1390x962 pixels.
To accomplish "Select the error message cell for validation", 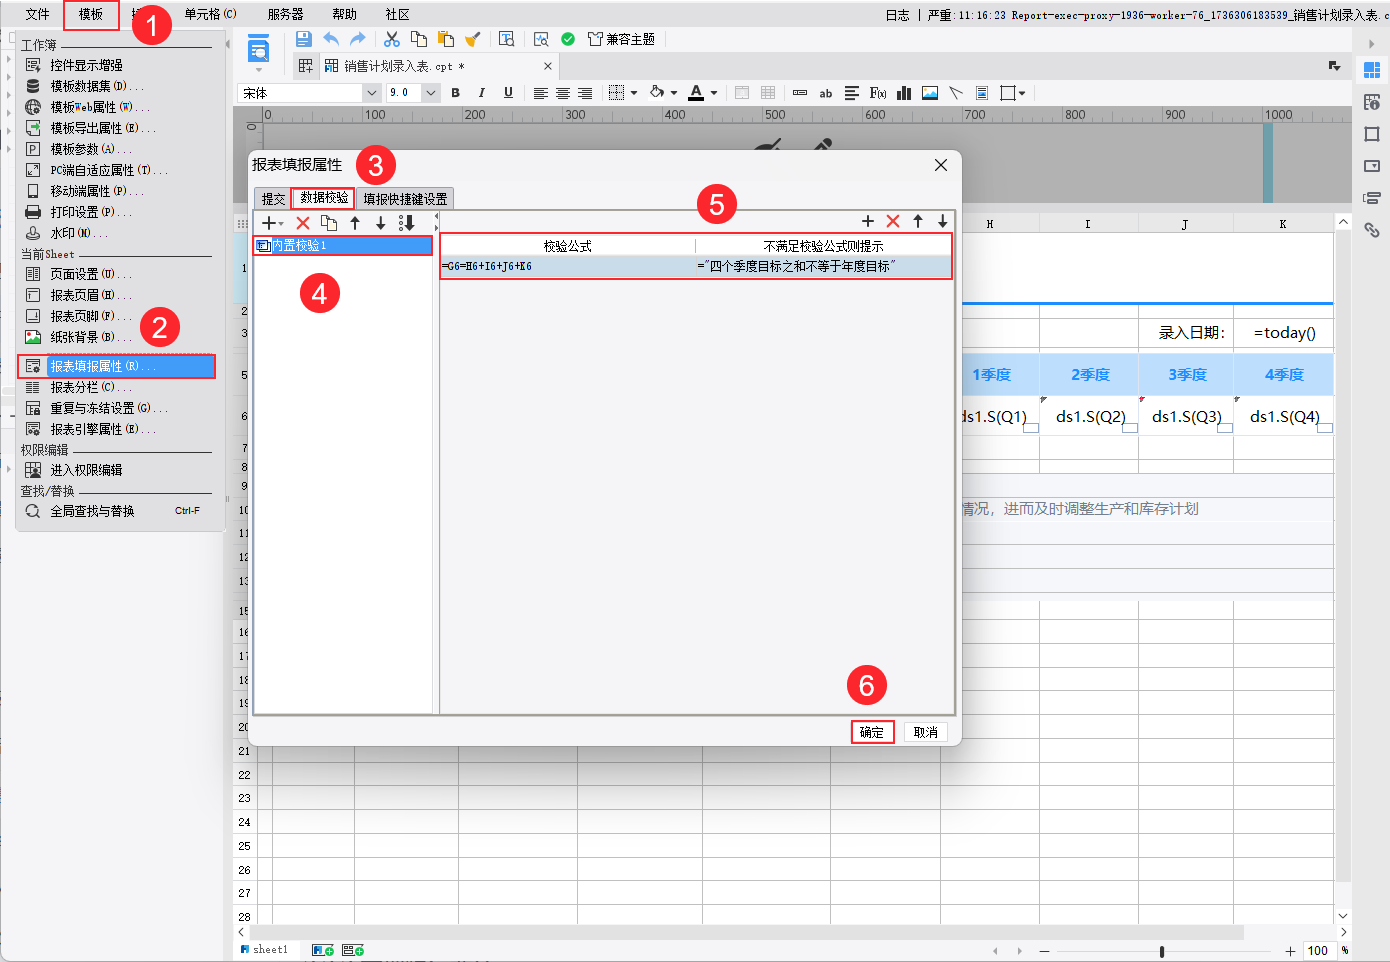I will (823, 266).
